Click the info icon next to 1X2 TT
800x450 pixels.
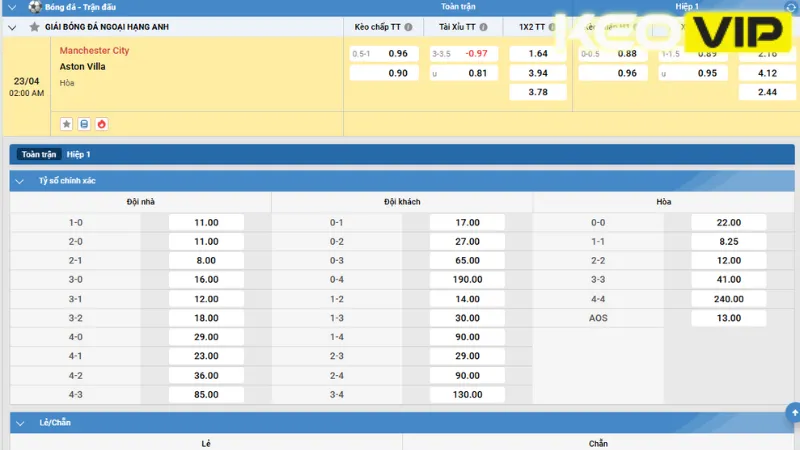pyautogui.click(x=555, y=27)
